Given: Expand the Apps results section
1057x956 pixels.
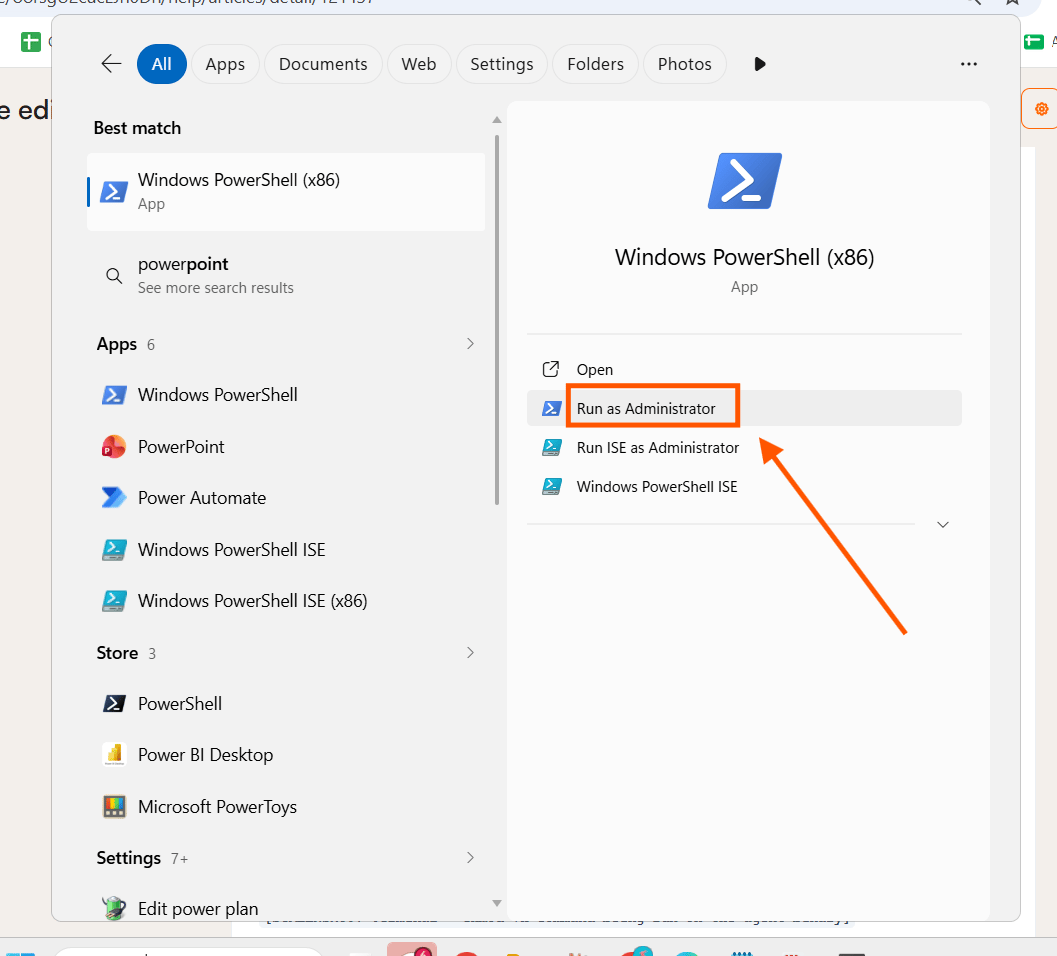Looking at the screenshot, I should coord(470,344).
